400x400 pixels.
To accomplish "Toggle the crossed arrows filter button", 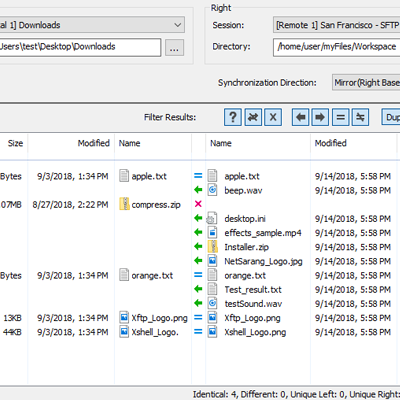I will point(253,117).
